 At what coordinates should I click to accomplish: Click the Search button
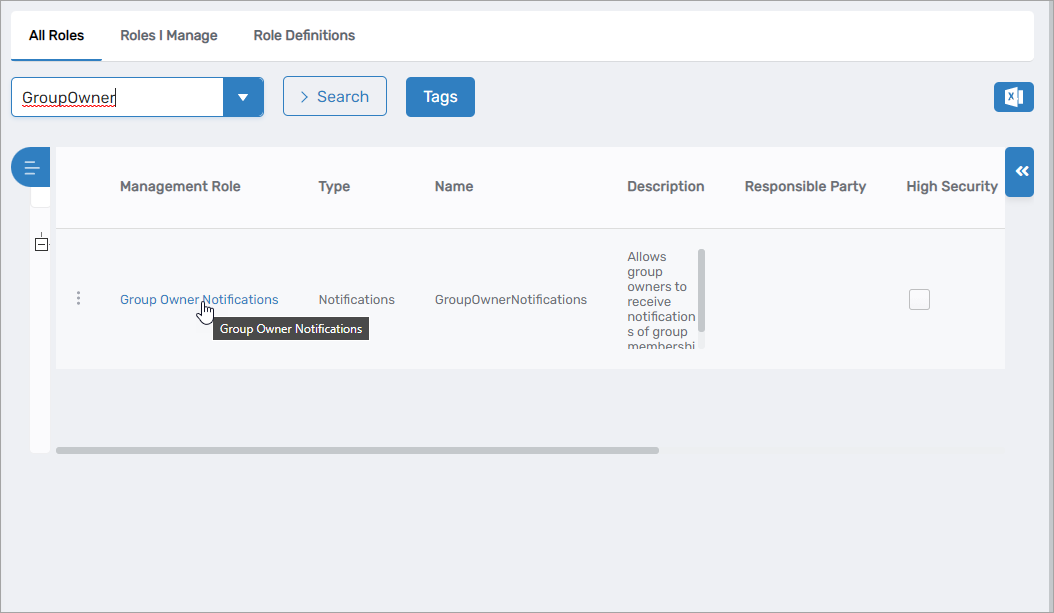335,97
